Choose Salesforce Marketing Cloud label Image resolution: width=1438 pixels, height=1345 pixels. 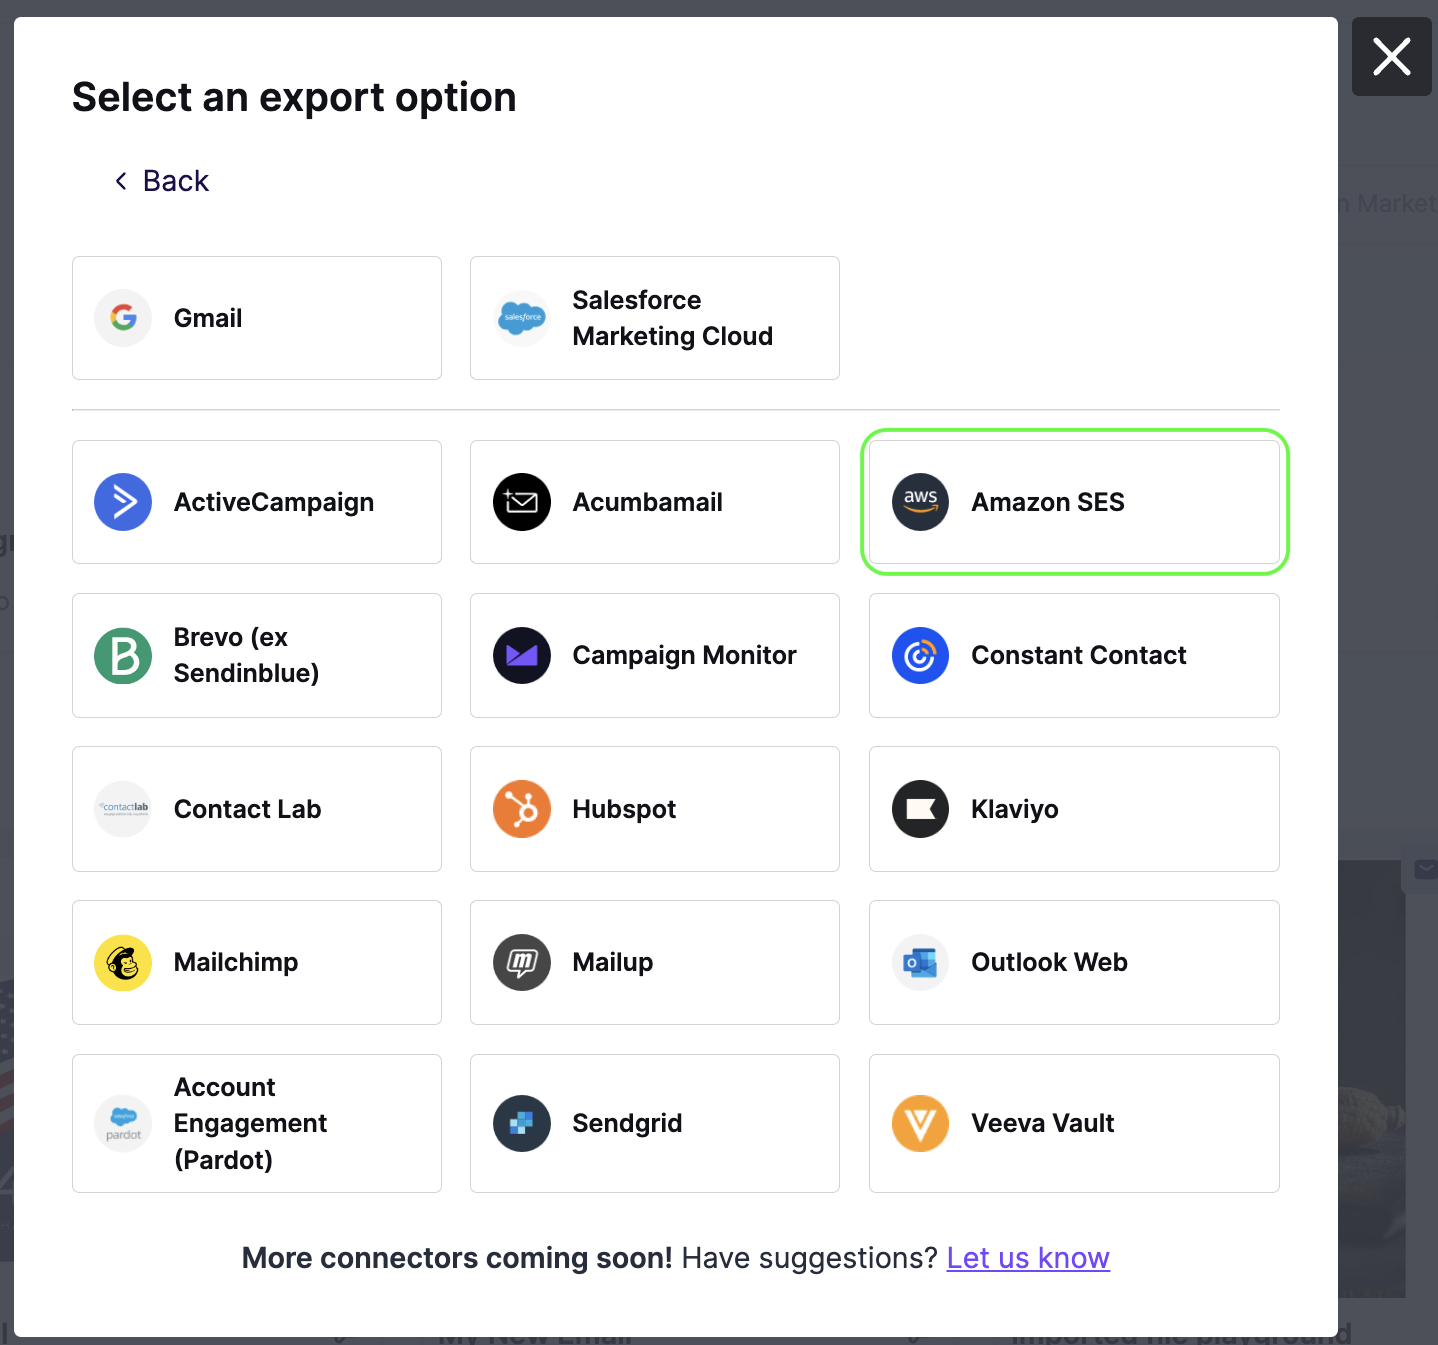click(x=673, y=318)
